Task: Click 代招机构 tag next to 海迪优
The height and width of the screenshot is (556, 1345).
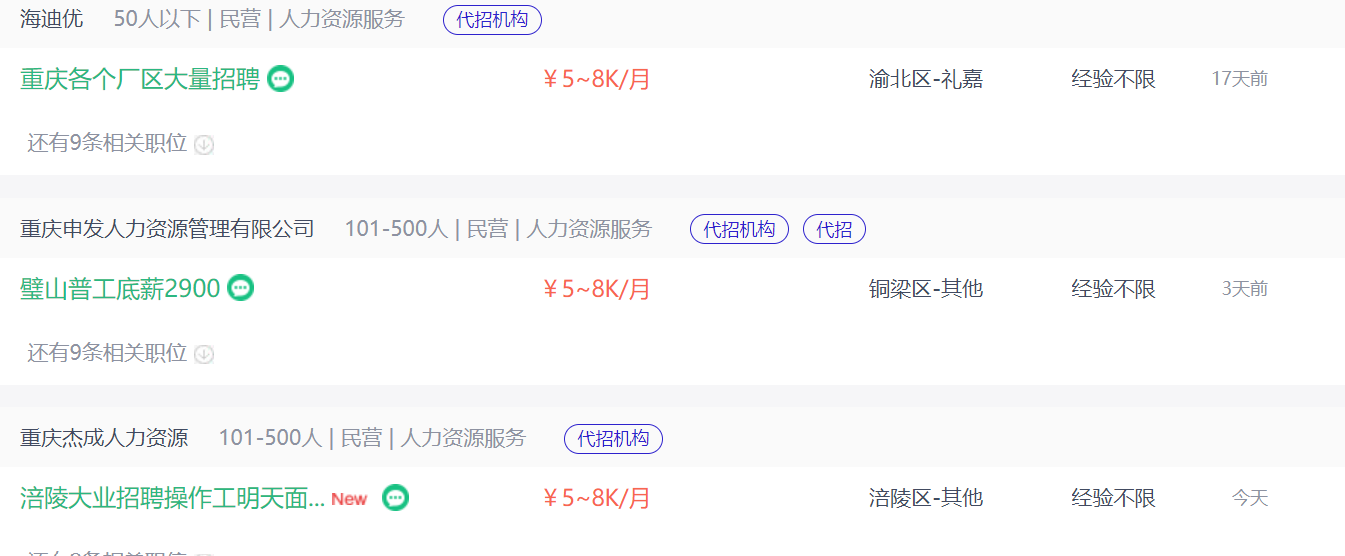Action: tap(492, 20)
